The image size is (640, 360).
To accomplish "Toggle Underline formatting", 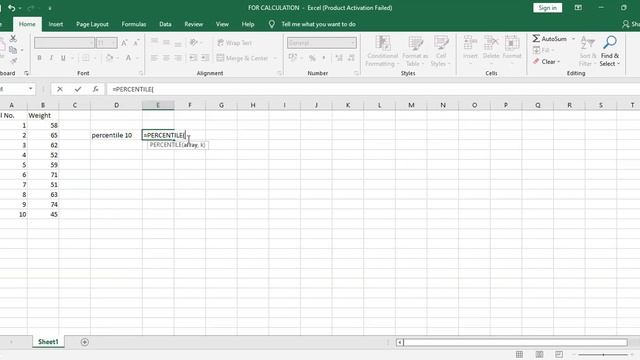I will click(x=63, y=58).
